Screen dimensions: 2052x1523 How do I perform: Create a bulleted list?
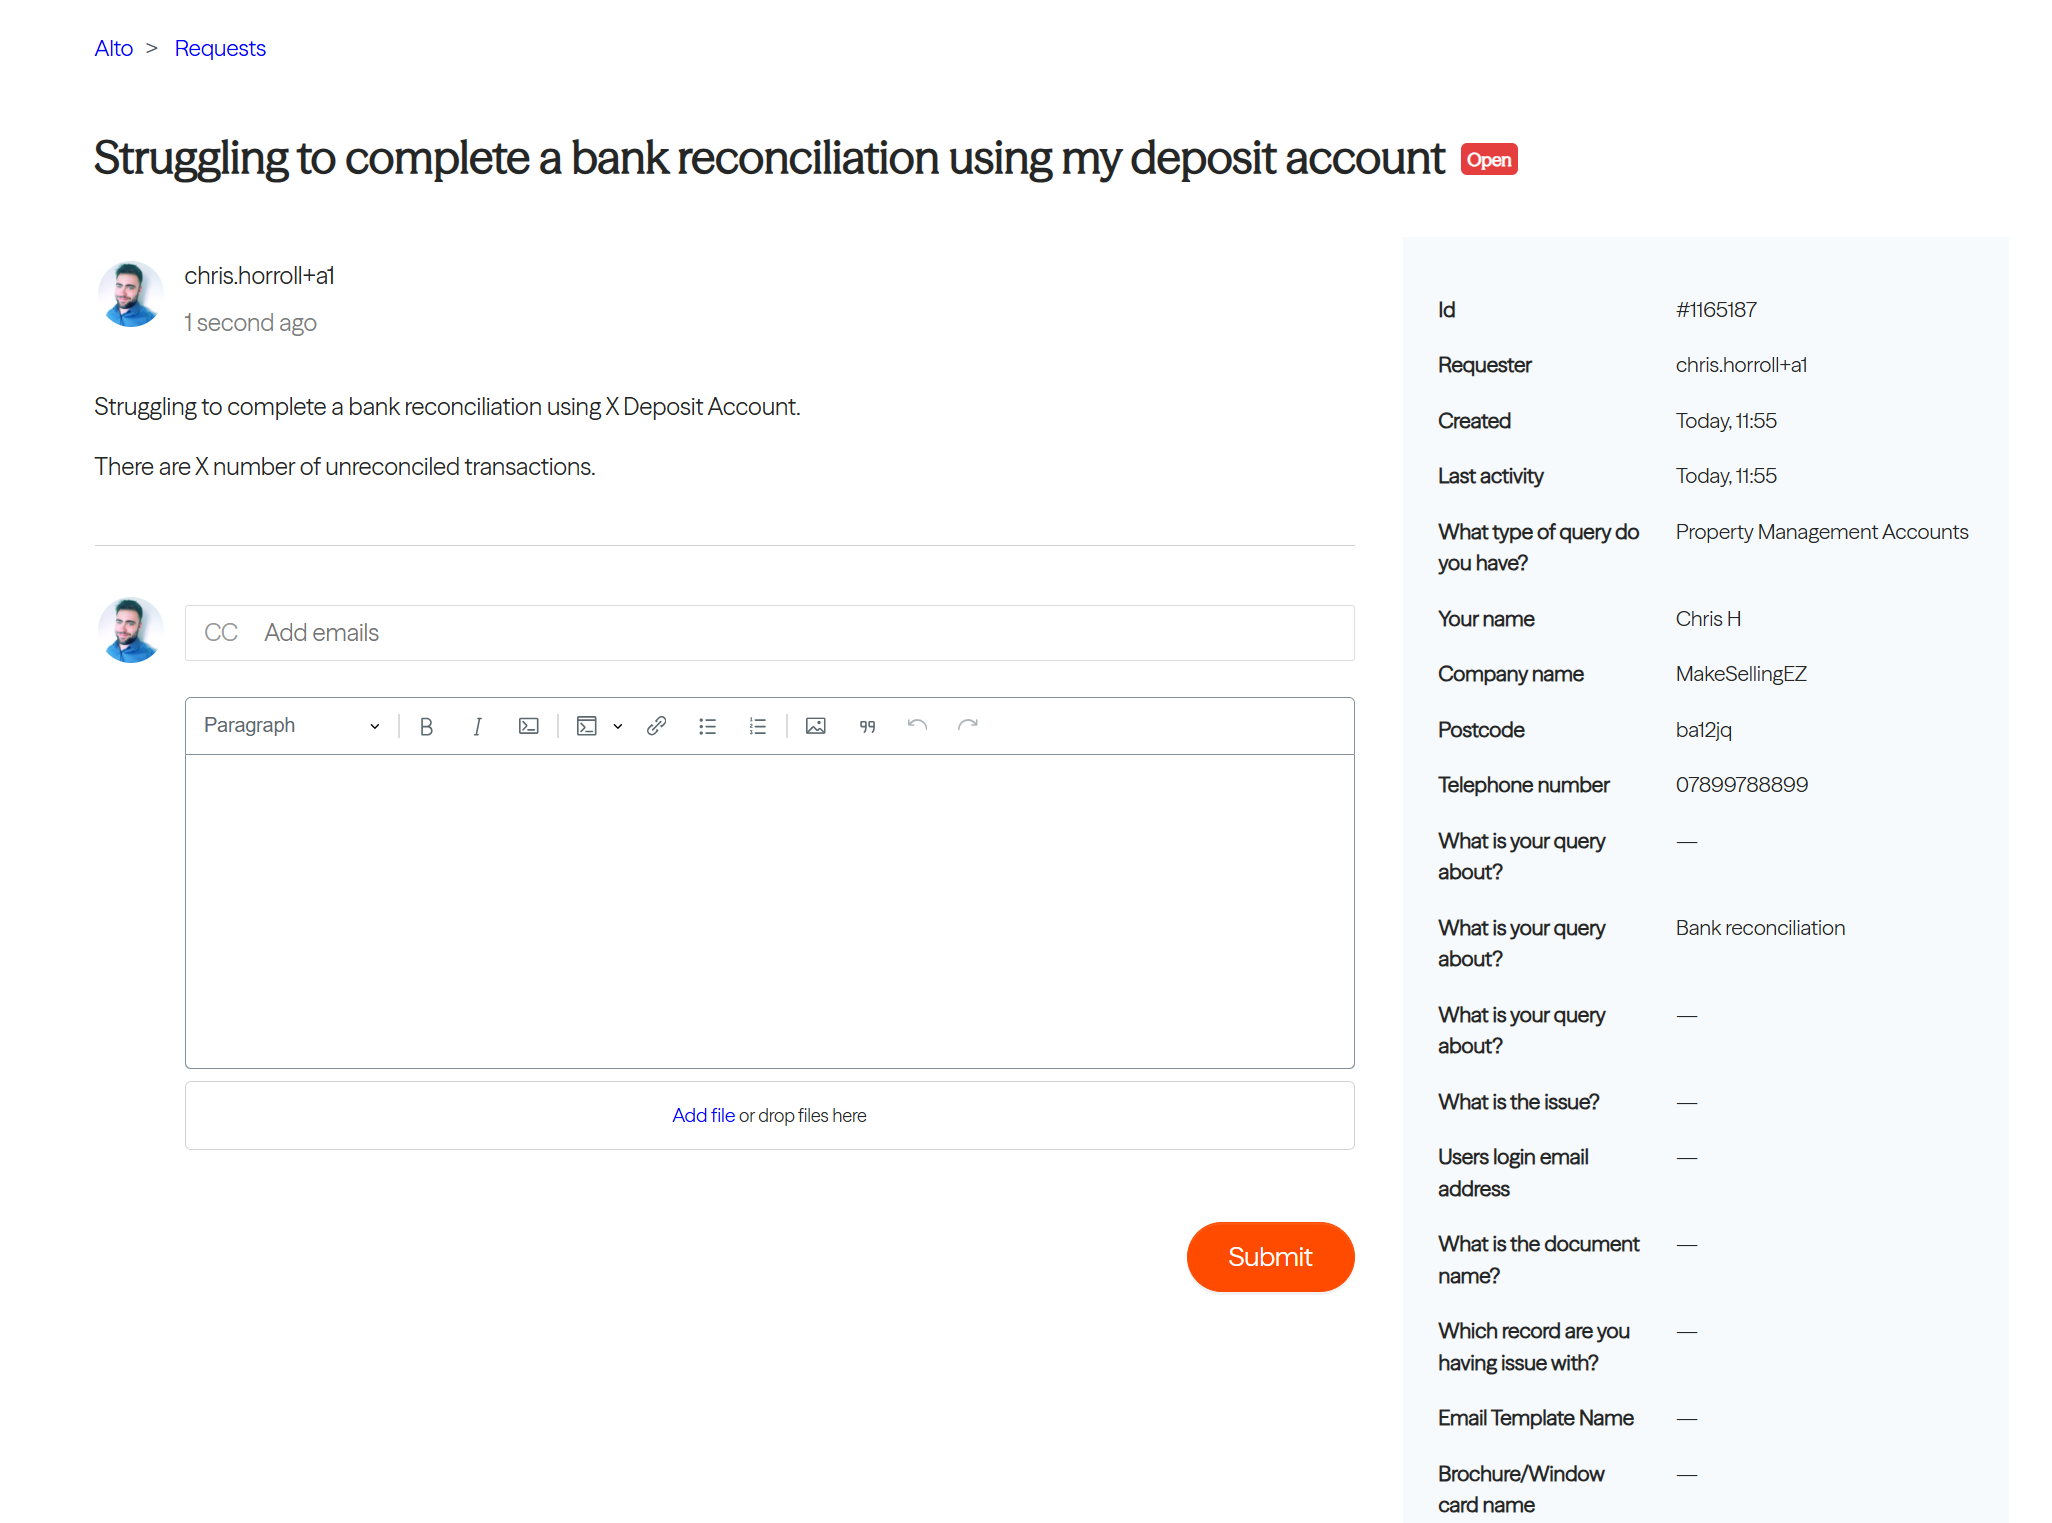pos(707,727)
